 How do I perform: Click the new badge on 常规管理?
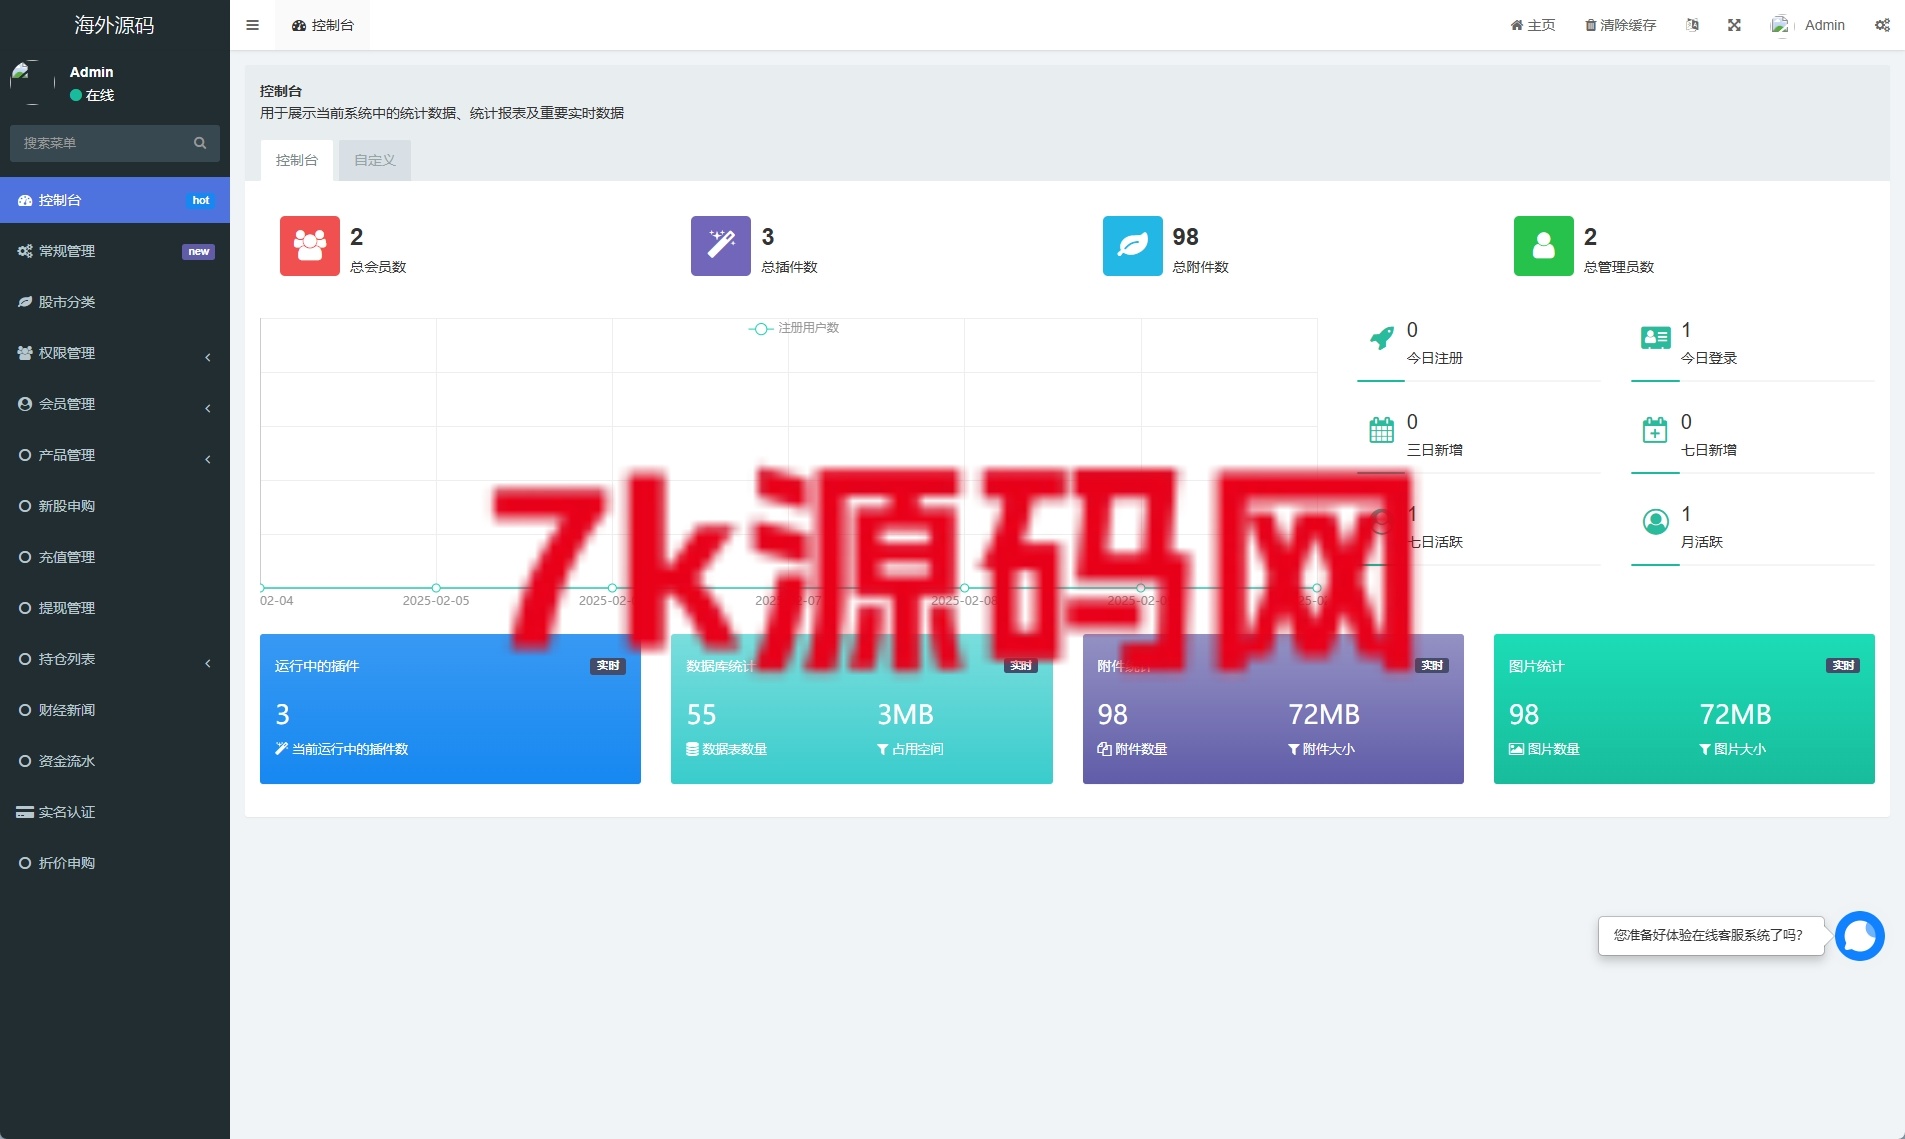[198, 251]
